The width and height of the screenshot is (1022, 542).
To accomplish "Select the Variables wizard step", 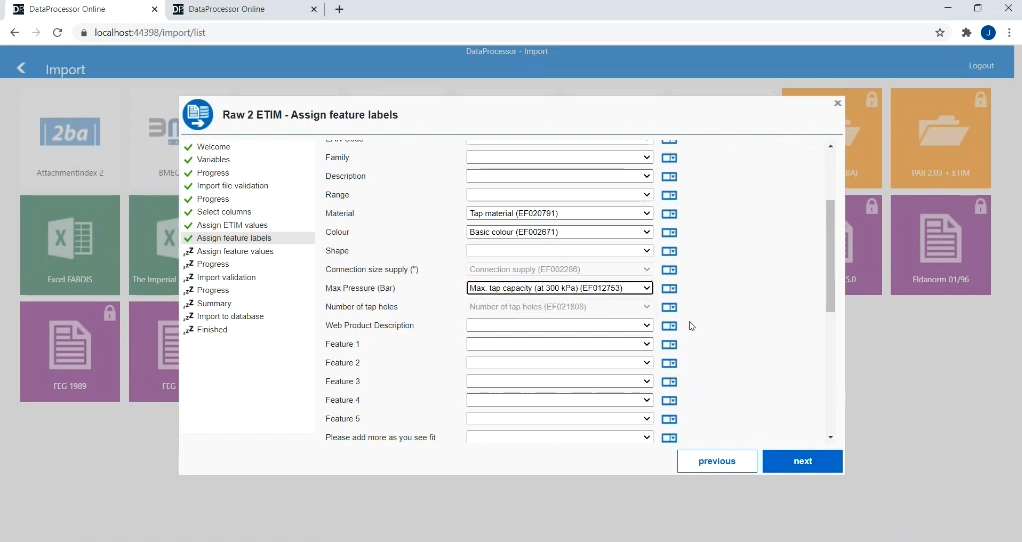I will coord(213,160).
